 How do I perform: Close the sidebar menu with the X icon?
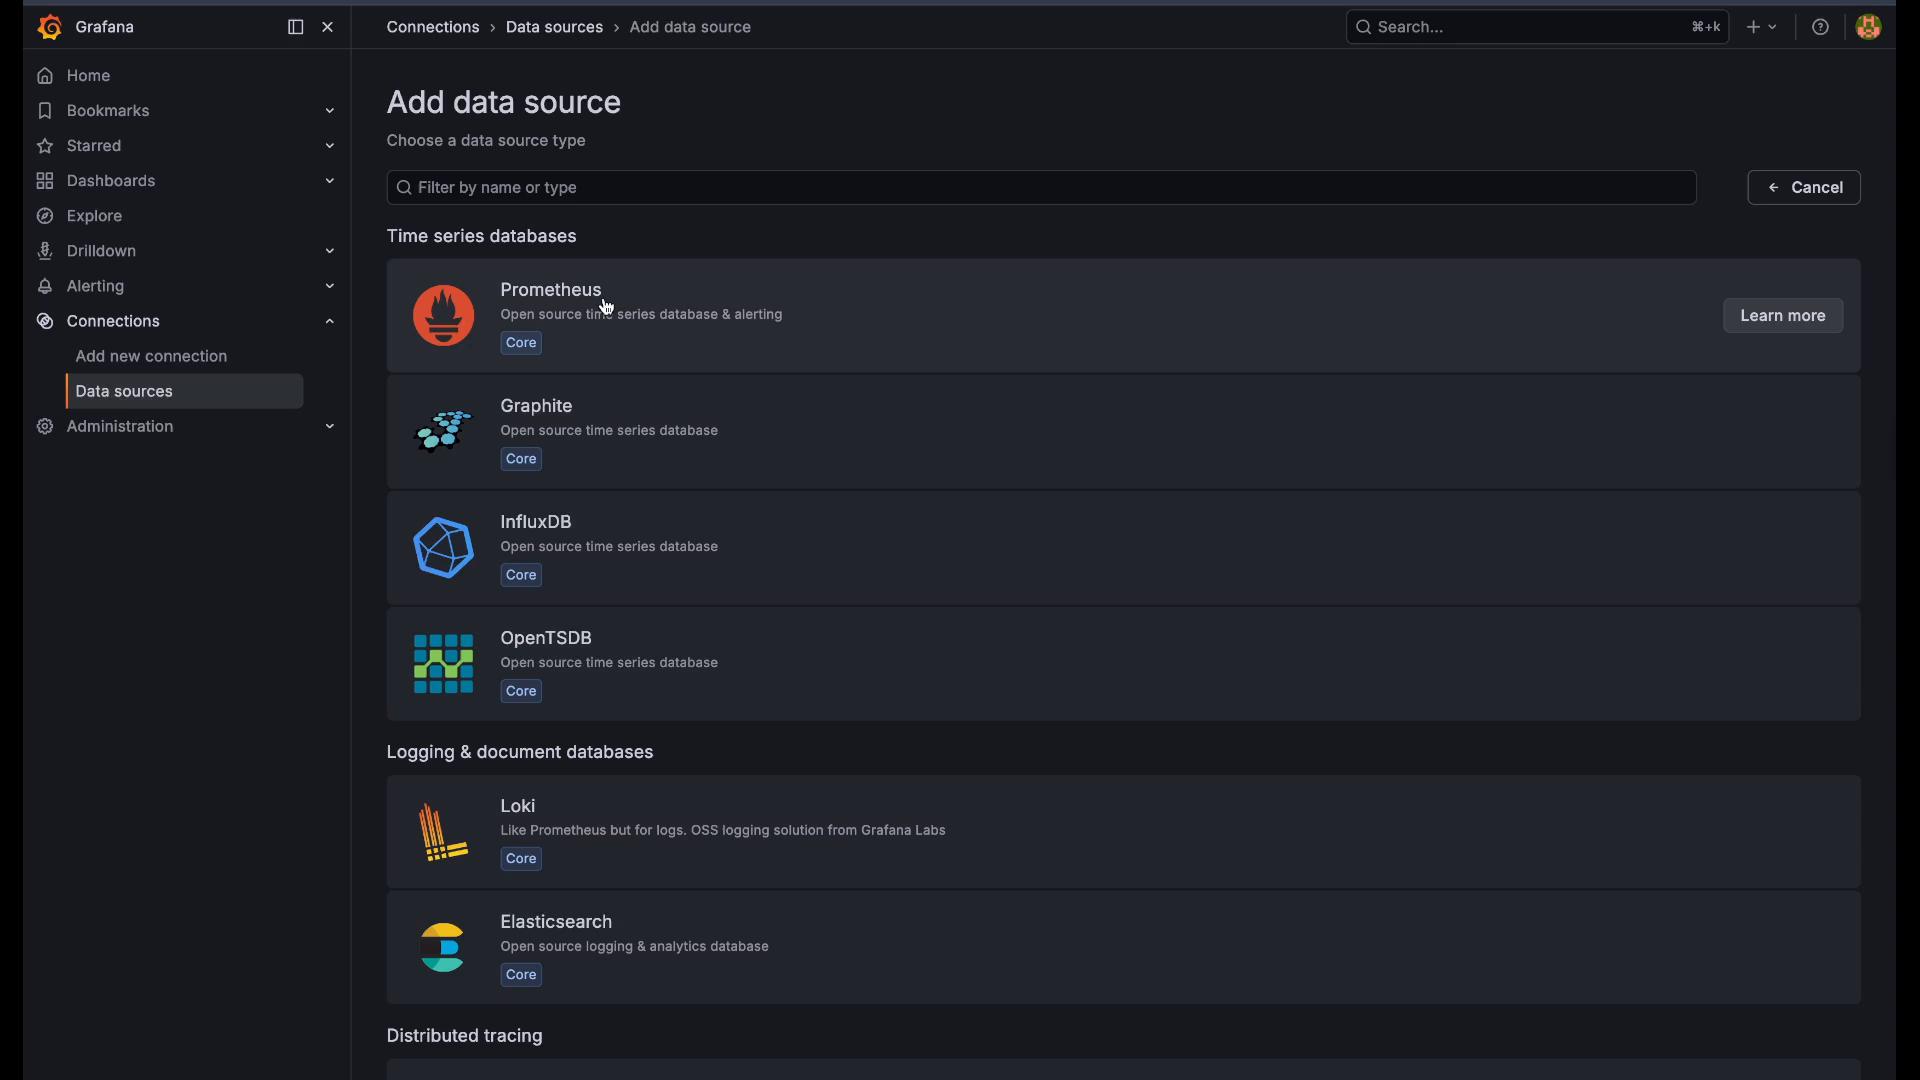(328, 27)
